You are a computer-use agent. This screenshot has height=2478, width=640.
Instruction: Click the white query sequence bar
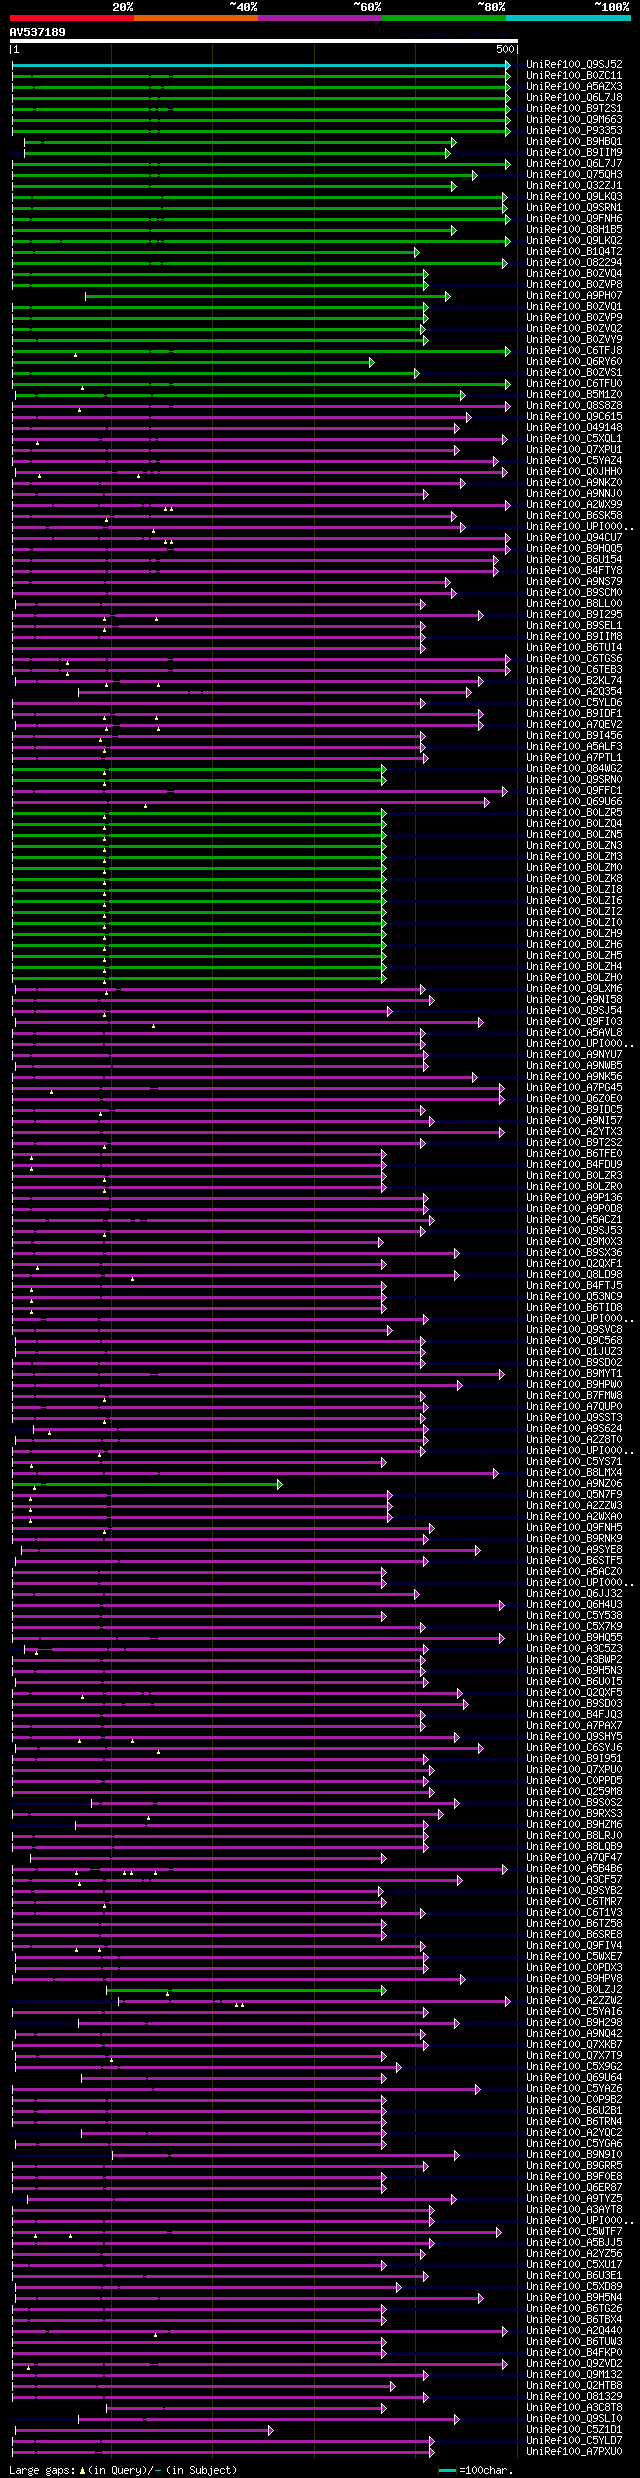[x=263, y=42]
